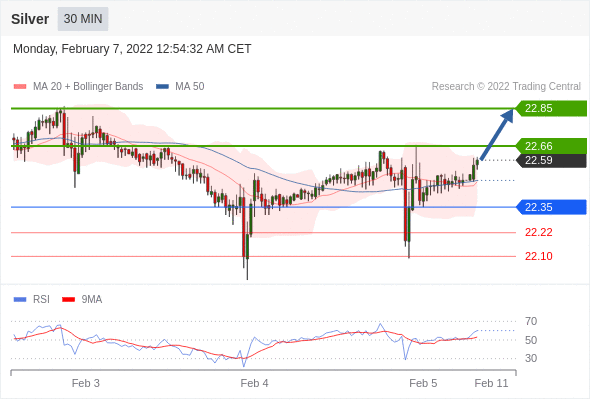Toggle the MA 50 legend label
Viewport: 590px width, 400px height.
[190, 87]
